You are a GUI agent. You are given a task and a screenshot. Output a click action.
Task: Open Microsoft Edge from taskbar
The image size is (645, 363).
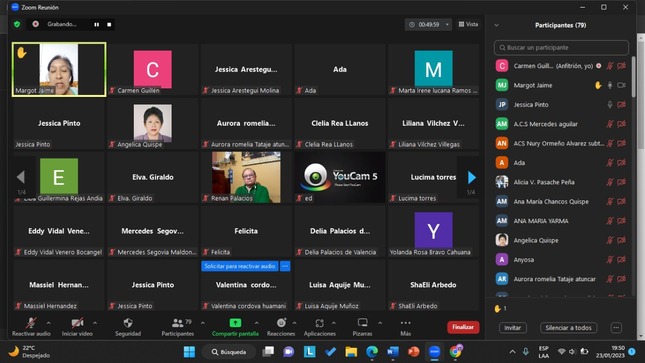(x=372, y=352)
